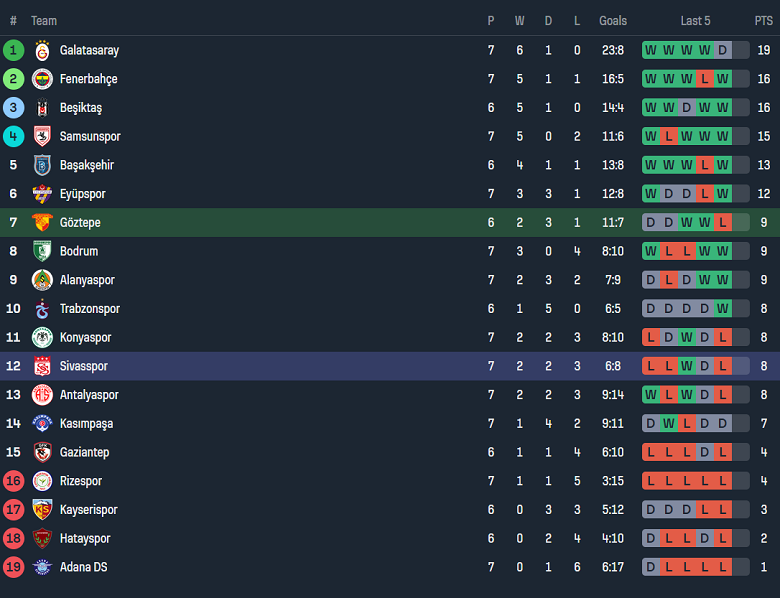Click Konyaspor's first red L result box
Image resolution: width=780 pixels, height=598 pixels.
(651, 338)
